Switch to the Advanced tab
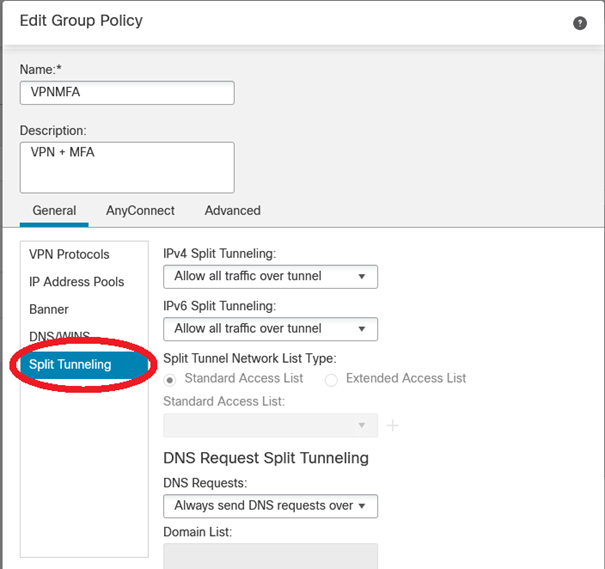This screenshot has height=569, width=605. [x=233, y=211]
